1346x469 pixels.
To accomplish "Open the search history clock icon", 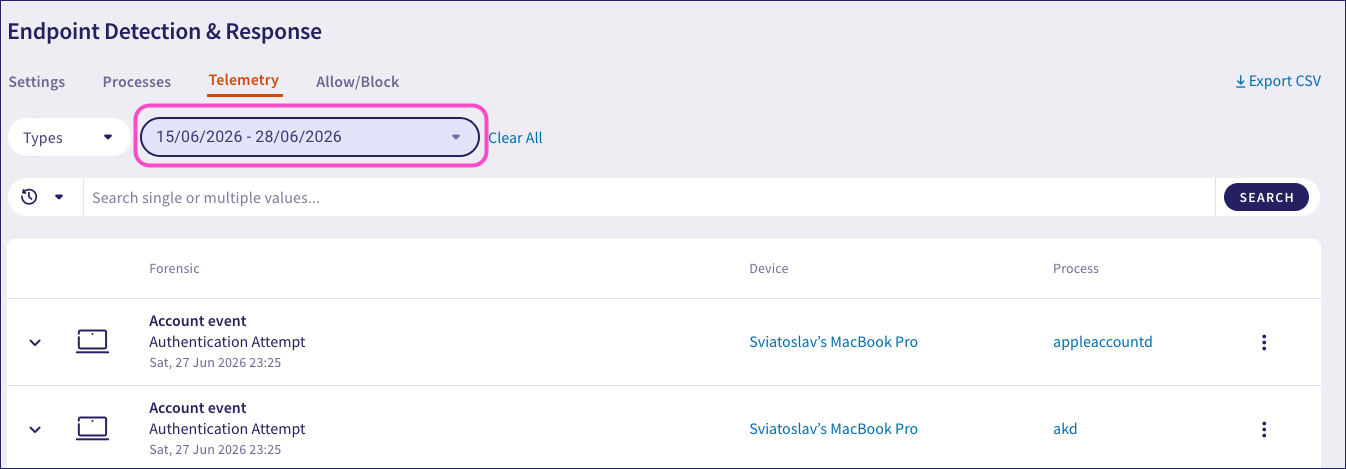I will click(29, 197).
